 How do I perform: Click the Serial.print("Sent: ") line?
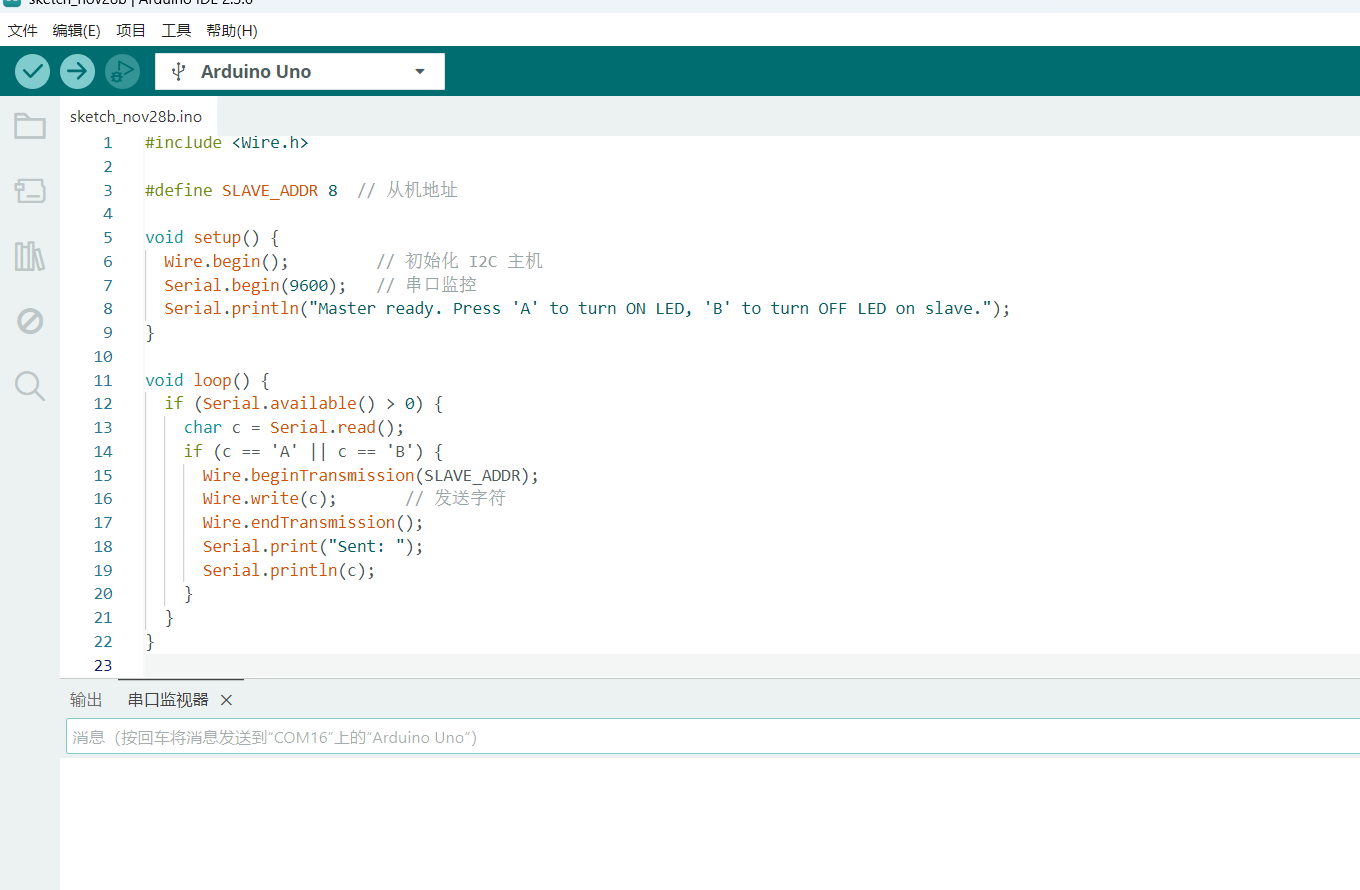pos(313,547)
